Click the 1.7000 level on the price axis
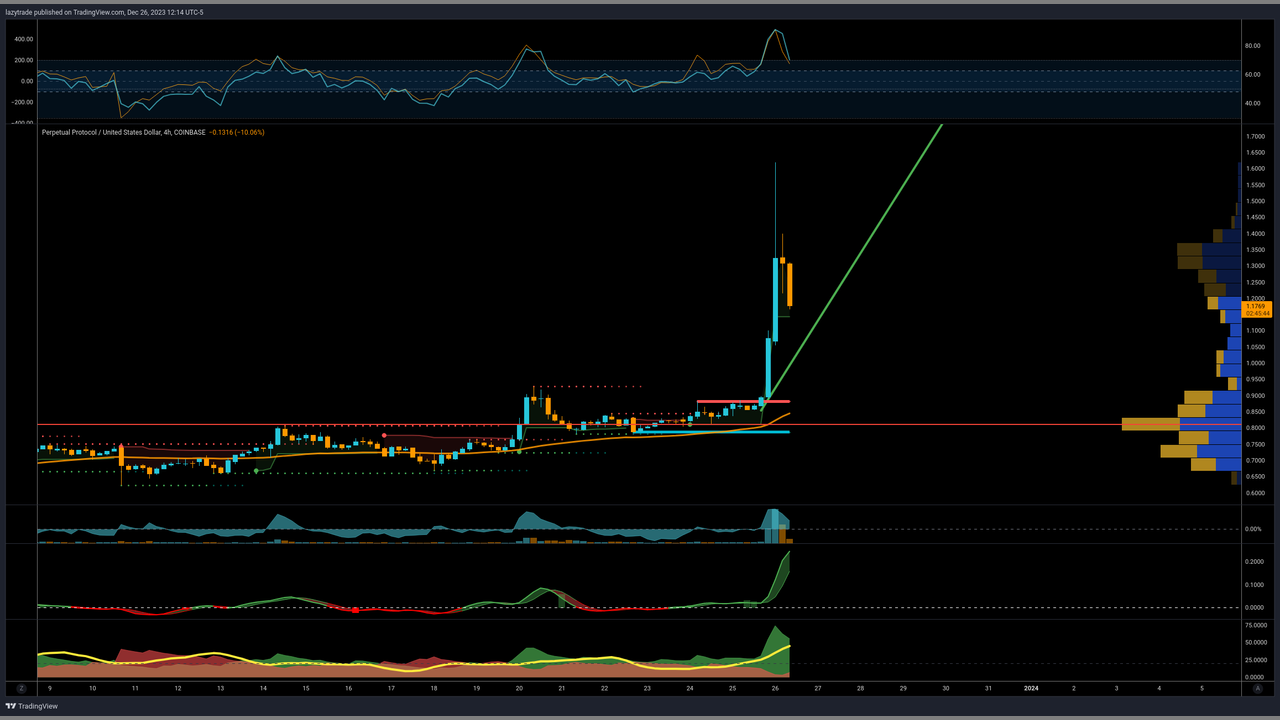1280x720 pixels. coord(1255,136)
